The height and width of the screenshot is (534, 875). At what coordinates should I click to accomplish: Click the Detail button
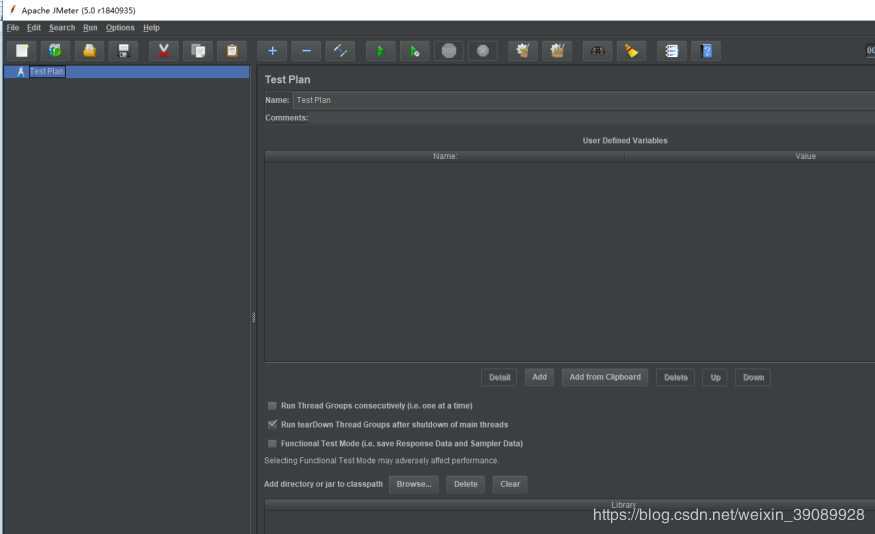499,377
